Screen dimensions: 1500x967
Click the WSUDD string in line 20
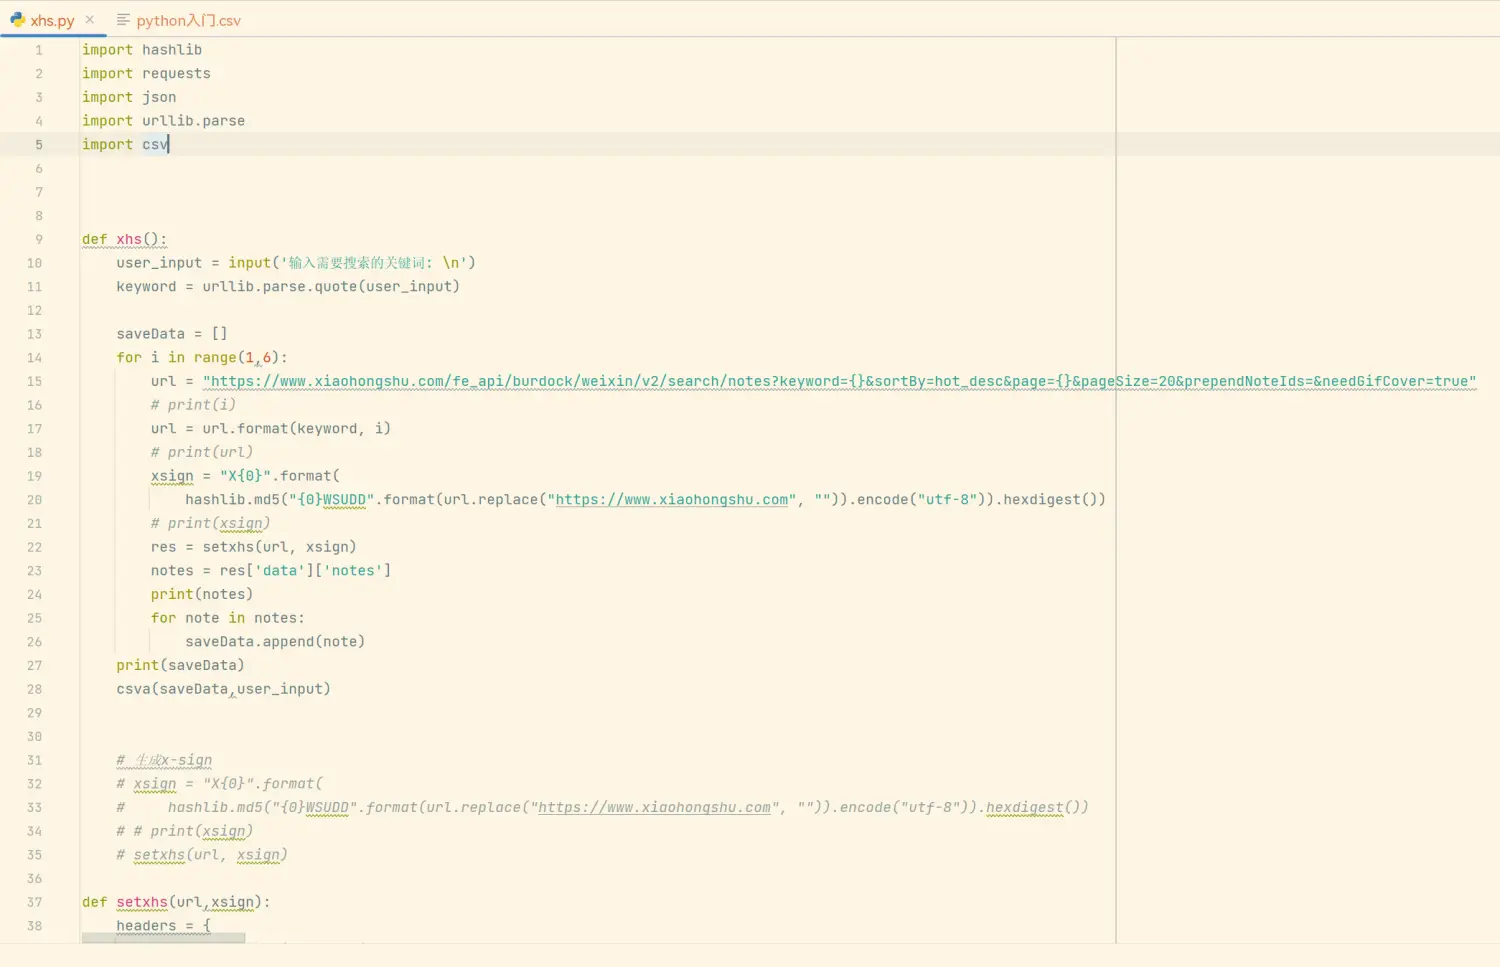coord(344,499)
